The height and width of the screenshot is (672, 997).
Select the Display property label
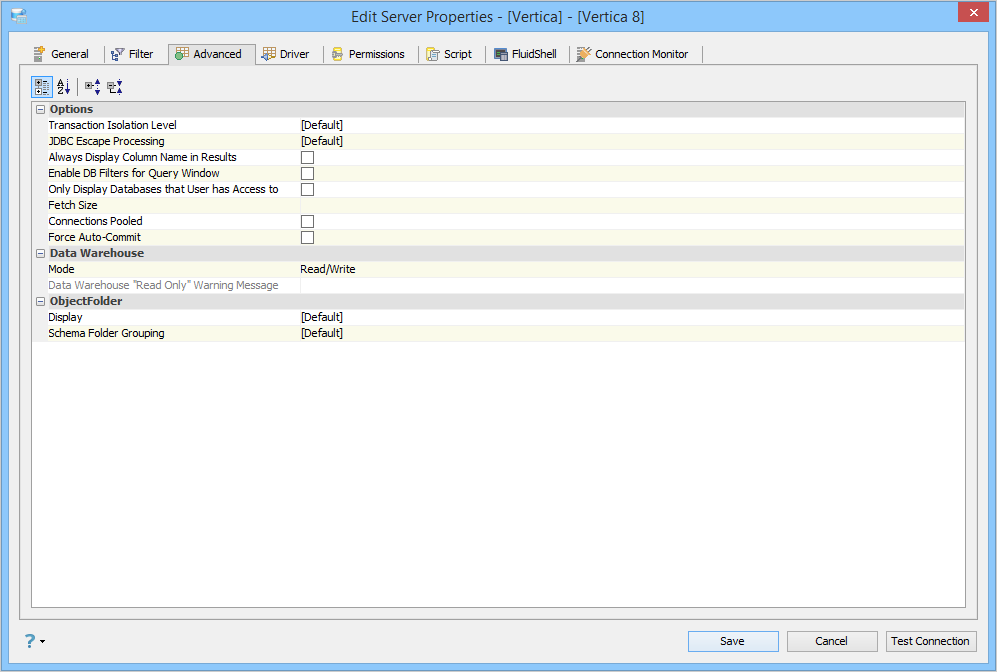pos(65,317)
